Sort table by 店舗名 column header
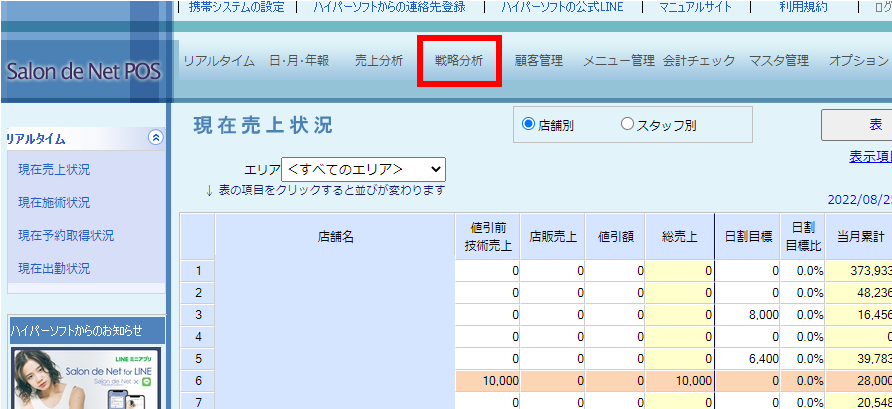This screenshot has height=409, width=892. pyautogui.click(x=336, y=237)
